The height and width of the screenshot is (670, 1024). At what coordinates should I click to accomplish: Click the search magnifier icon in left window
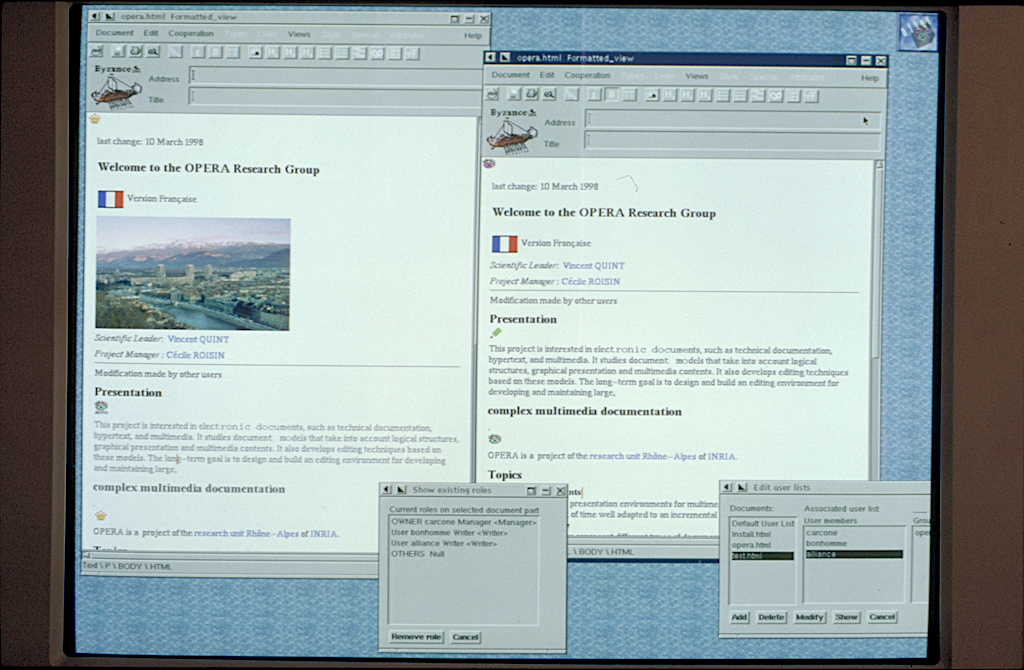(153, 52)
